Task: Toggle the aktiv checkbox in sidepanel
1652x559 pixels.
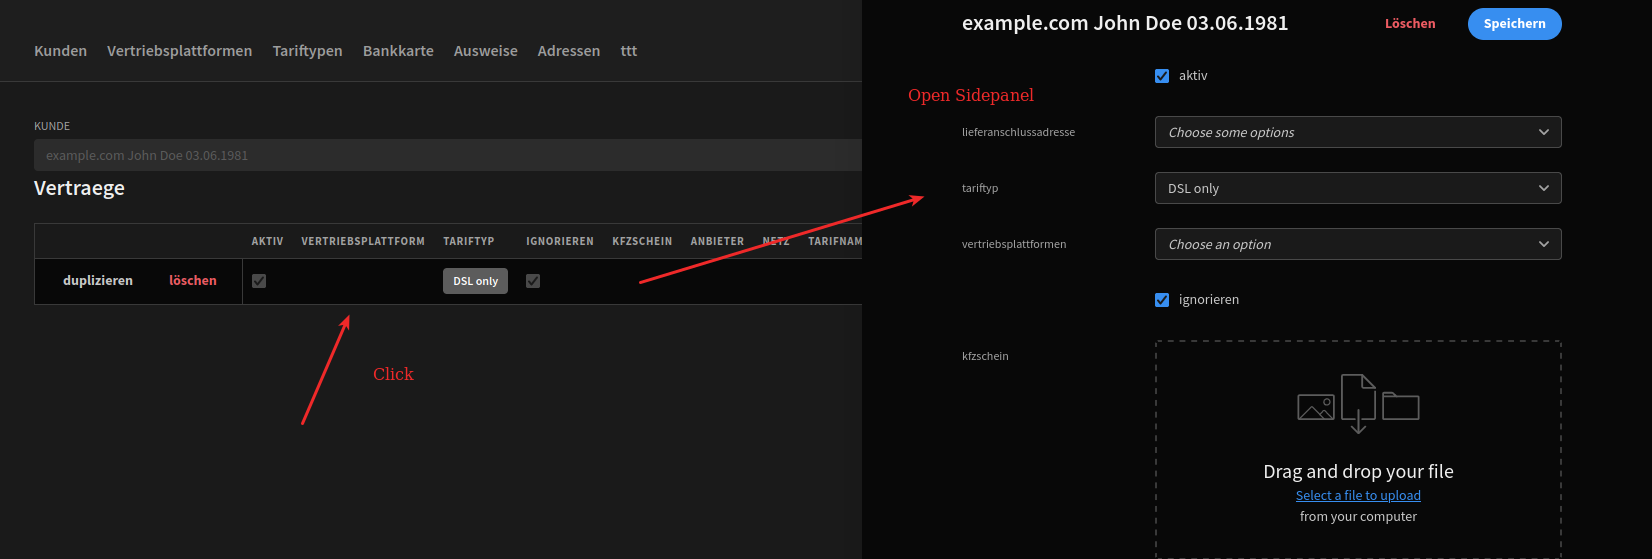Action: coord(1162,76)
